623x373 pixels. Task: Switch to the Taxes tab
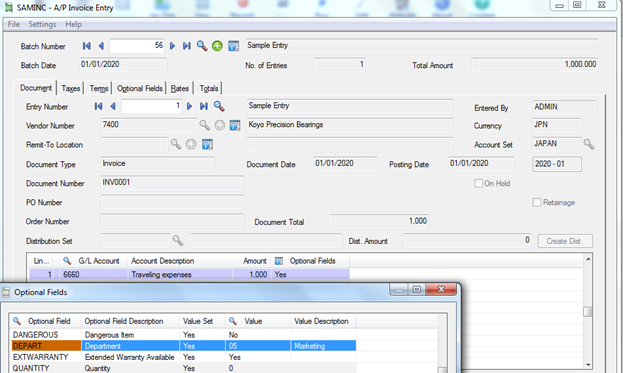[71, 88]
